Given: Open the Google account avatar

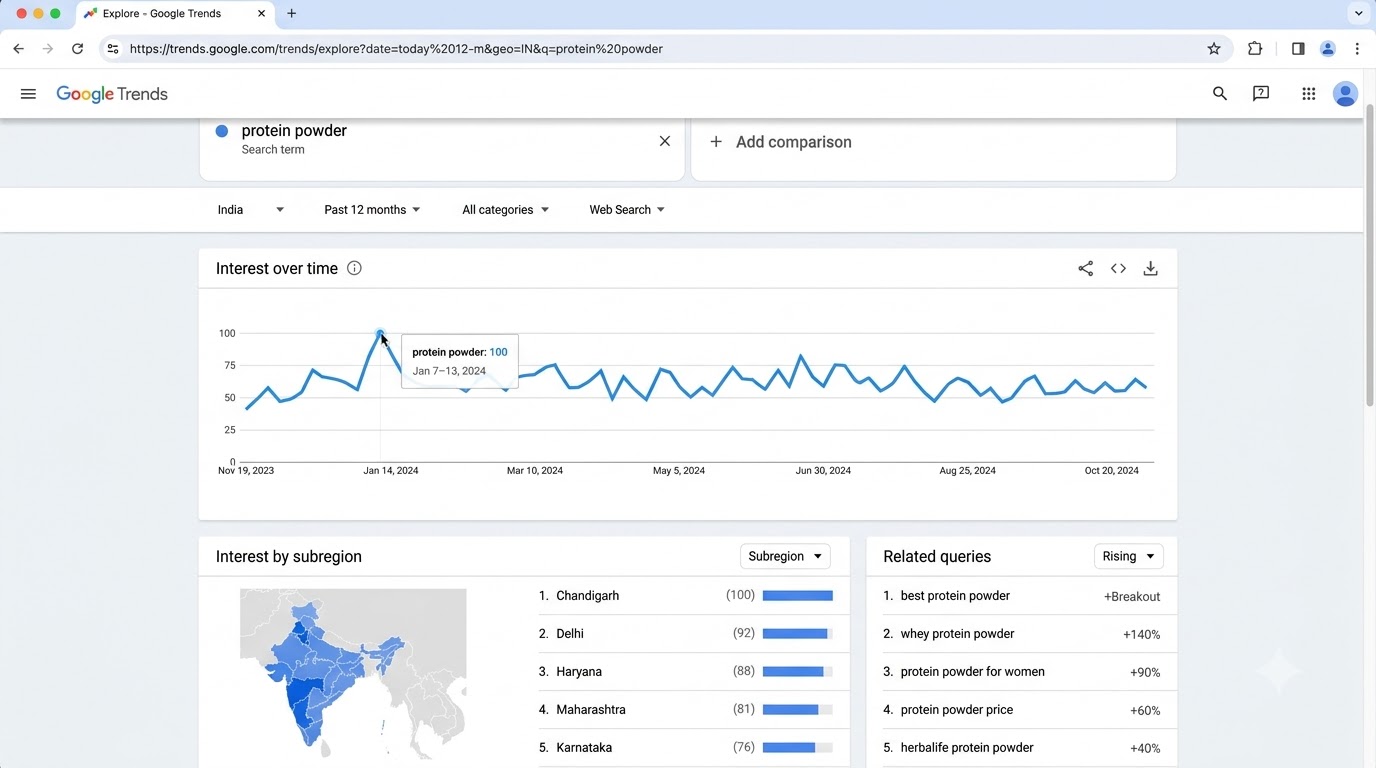Looking at the screenshot, I should (x=1346, y=94).
